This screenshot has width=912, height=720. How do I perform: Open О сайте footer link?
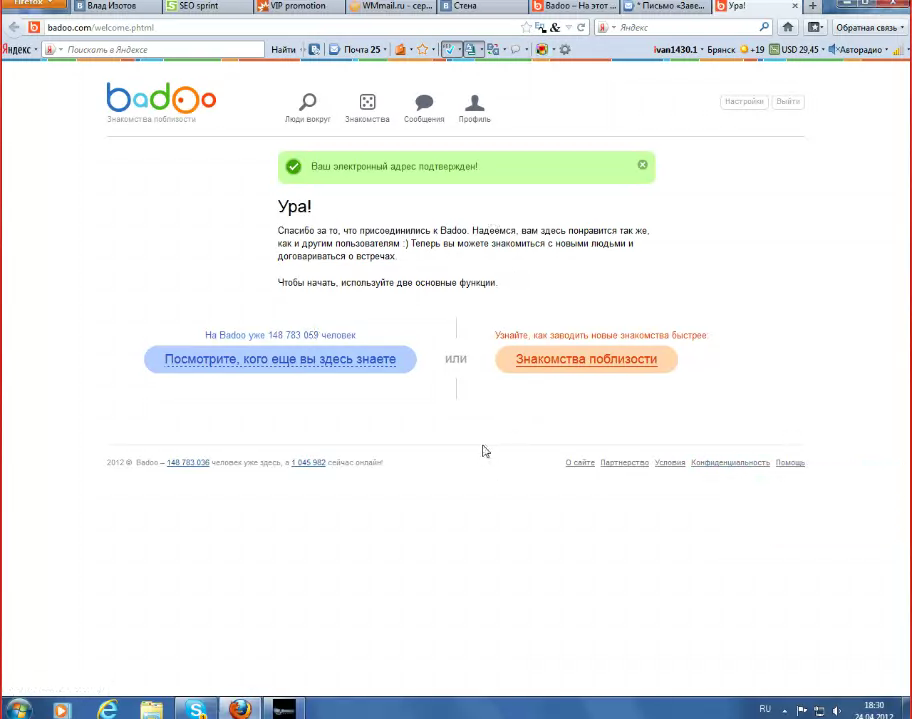pyautogui.click(x=580, y=462)
